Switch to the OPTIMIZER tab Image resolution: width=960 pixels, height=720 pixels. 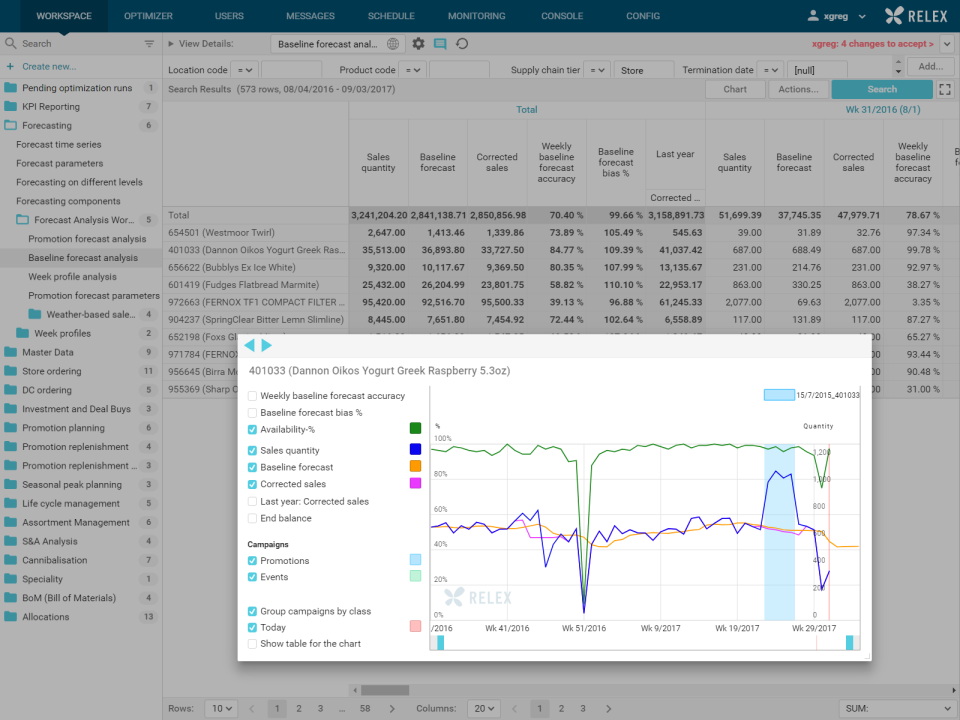click(148, 16)
